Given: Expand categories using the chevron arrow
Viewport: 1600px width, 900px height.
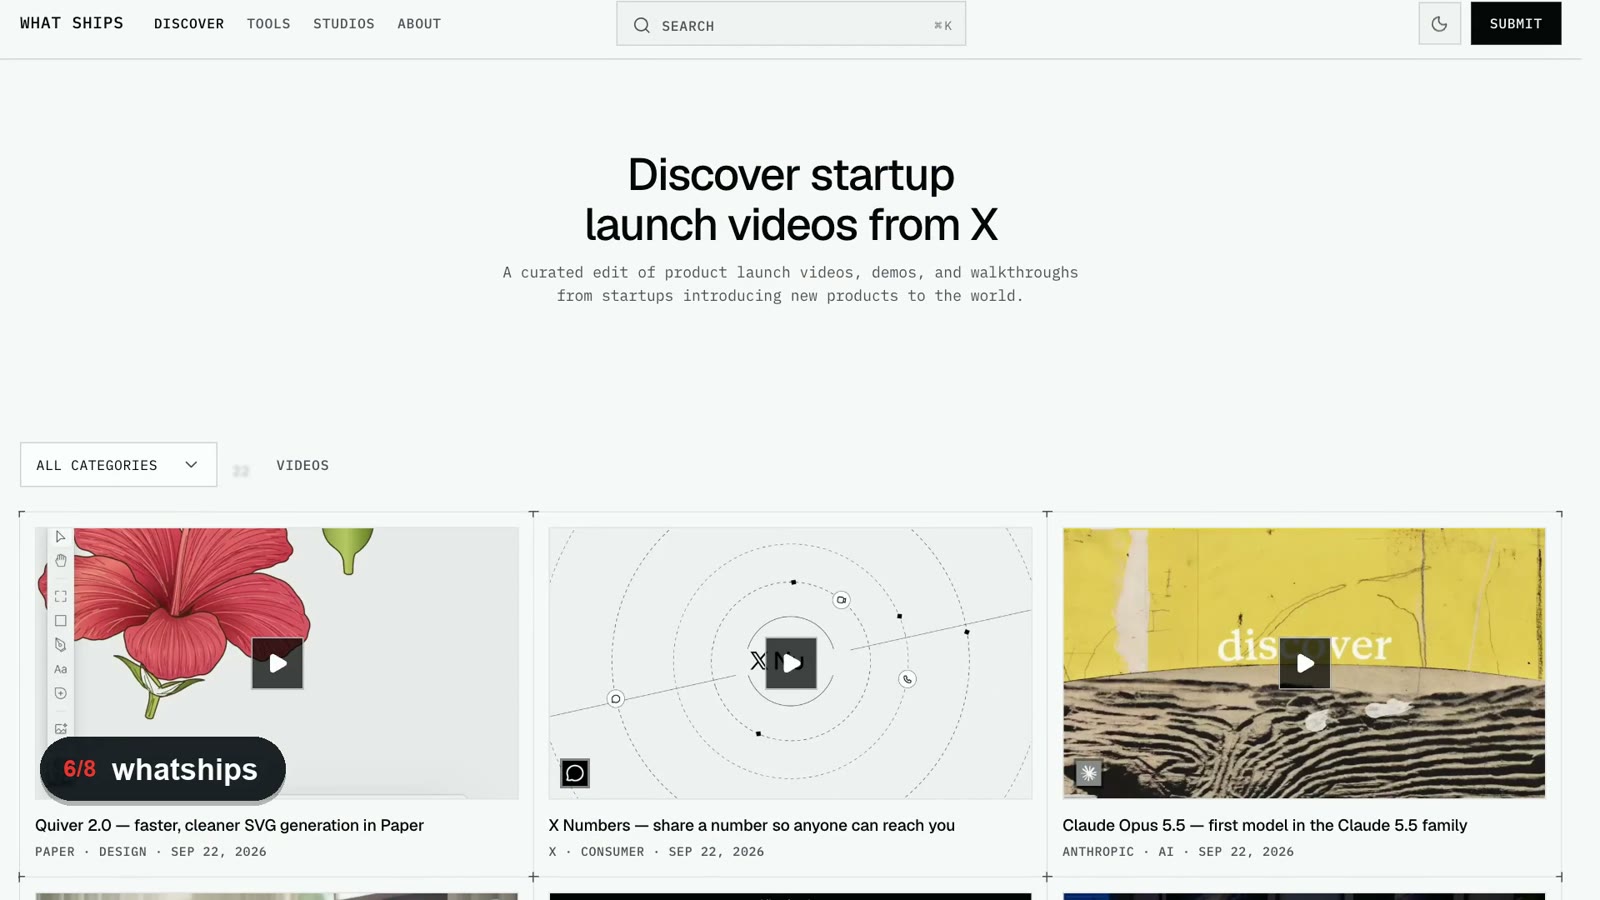Looking at the screenshot, I should point(191,465).
